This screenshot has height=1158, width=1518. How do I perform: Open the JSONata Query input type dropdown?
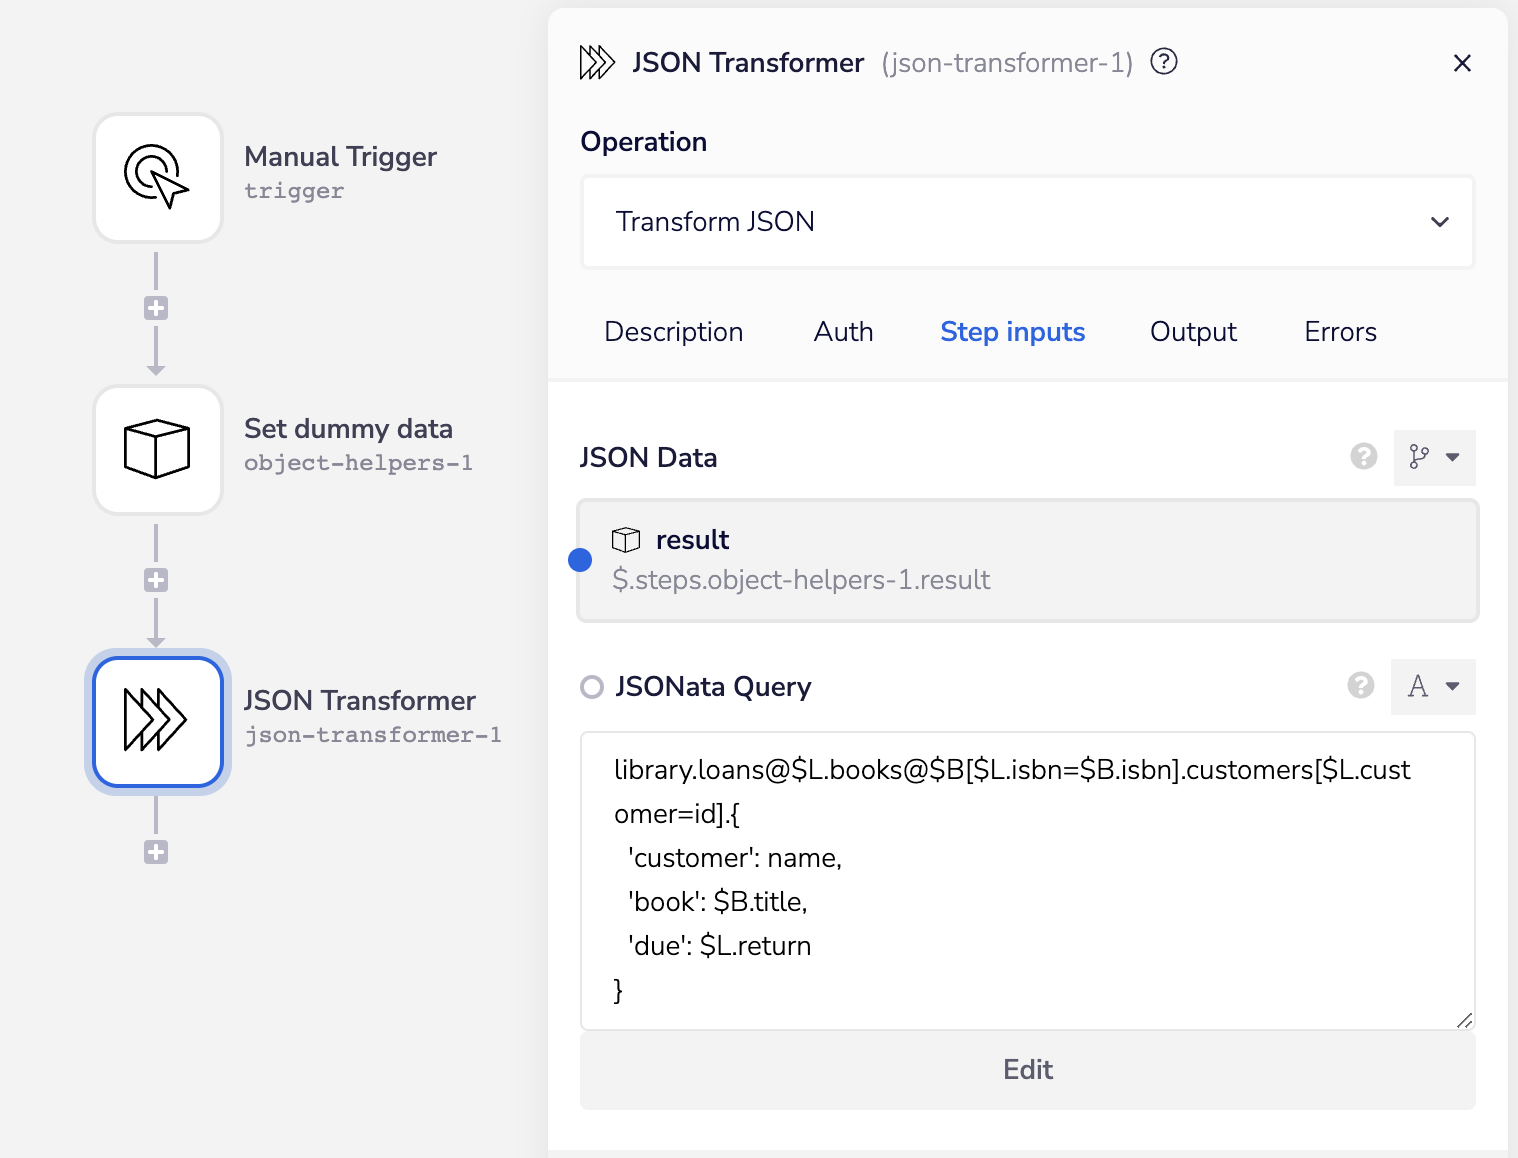click(x=1433, y=687)
